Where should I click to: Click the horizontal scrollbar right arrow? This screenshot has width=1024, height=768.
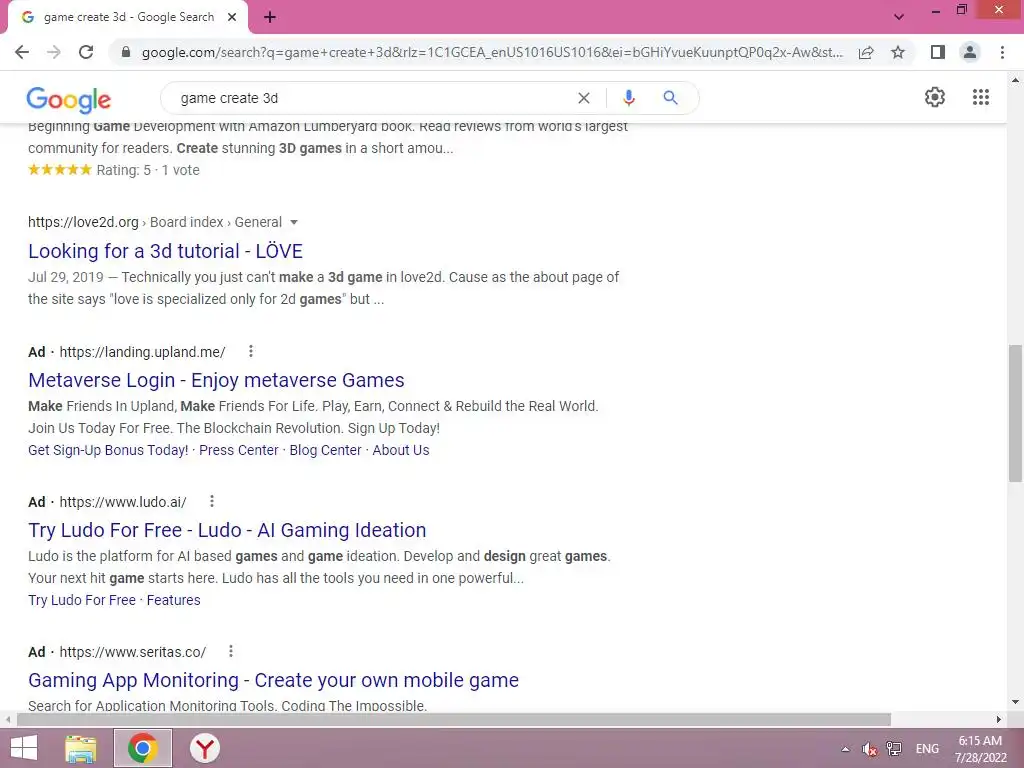(998, 719)
